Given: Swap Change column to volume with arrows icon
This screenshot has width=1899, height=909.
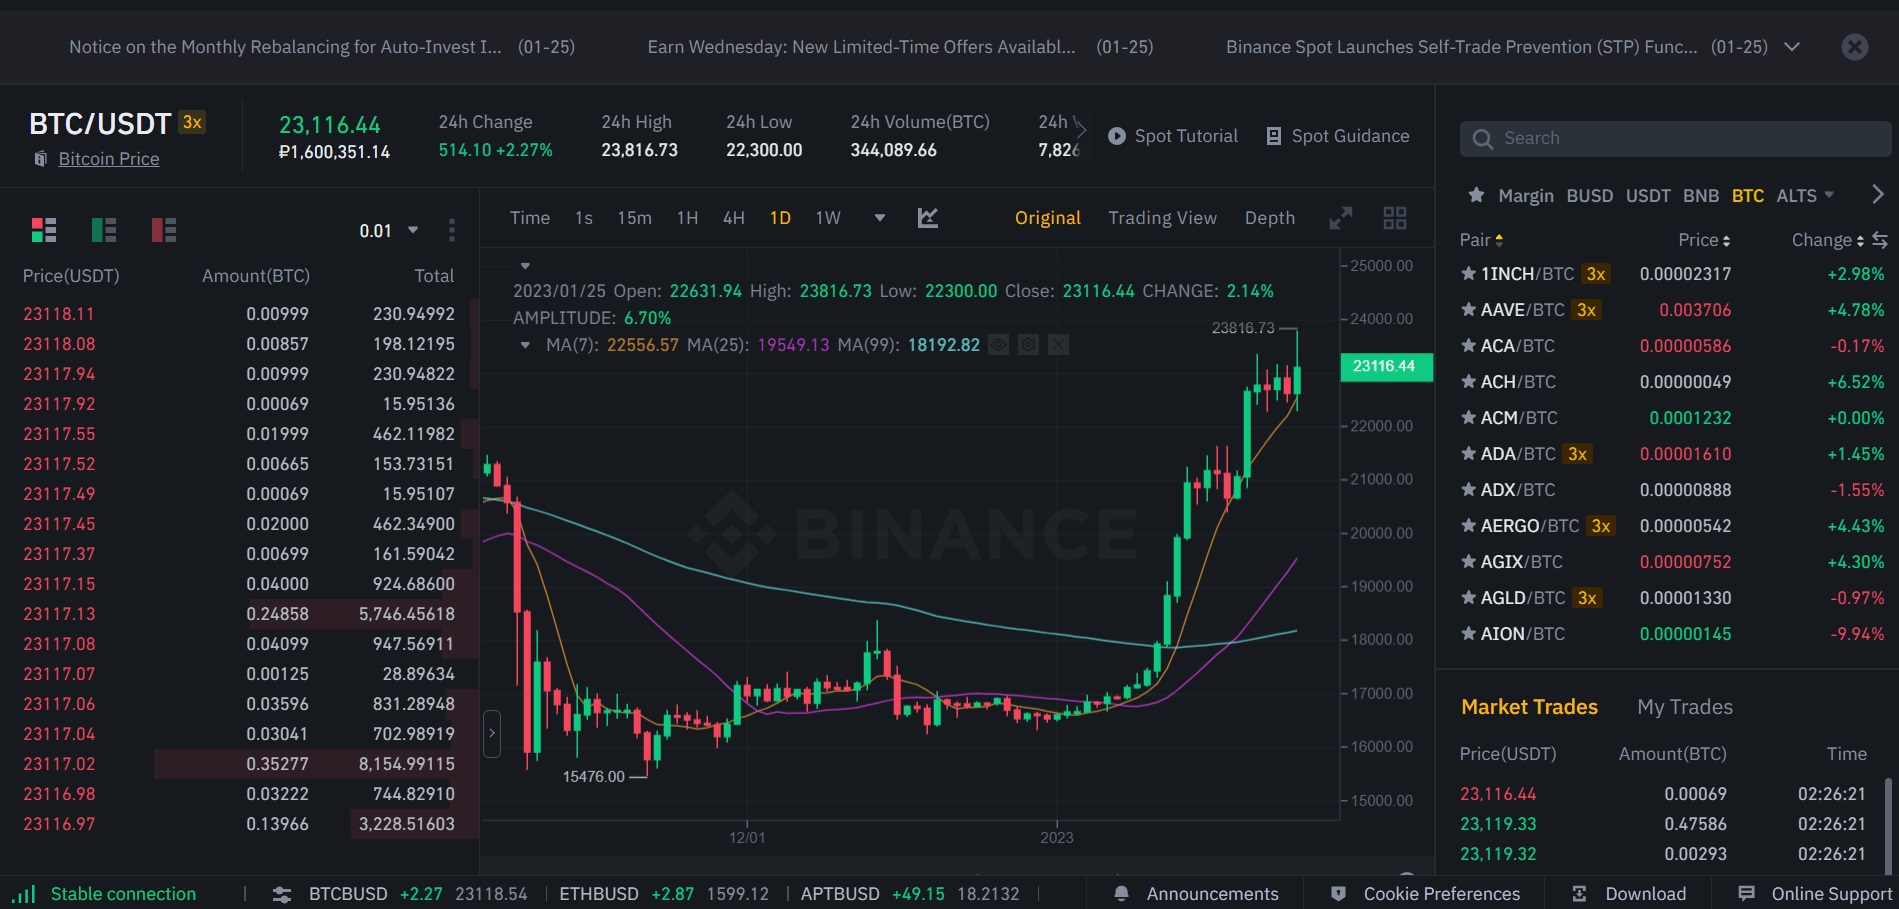Looking at the screenshot, I should coord(1880,240).
